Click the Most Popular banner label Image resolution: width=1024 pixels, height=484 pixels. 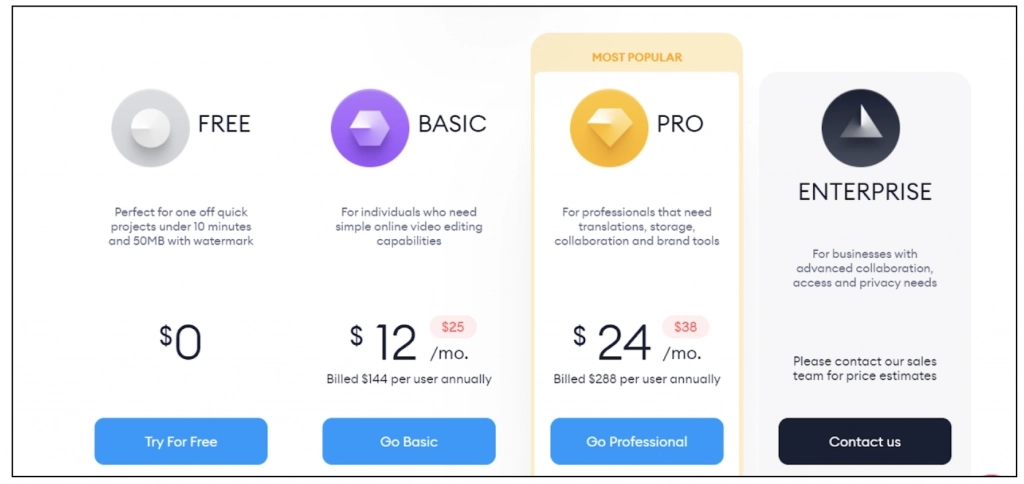(x=637, y=57)
